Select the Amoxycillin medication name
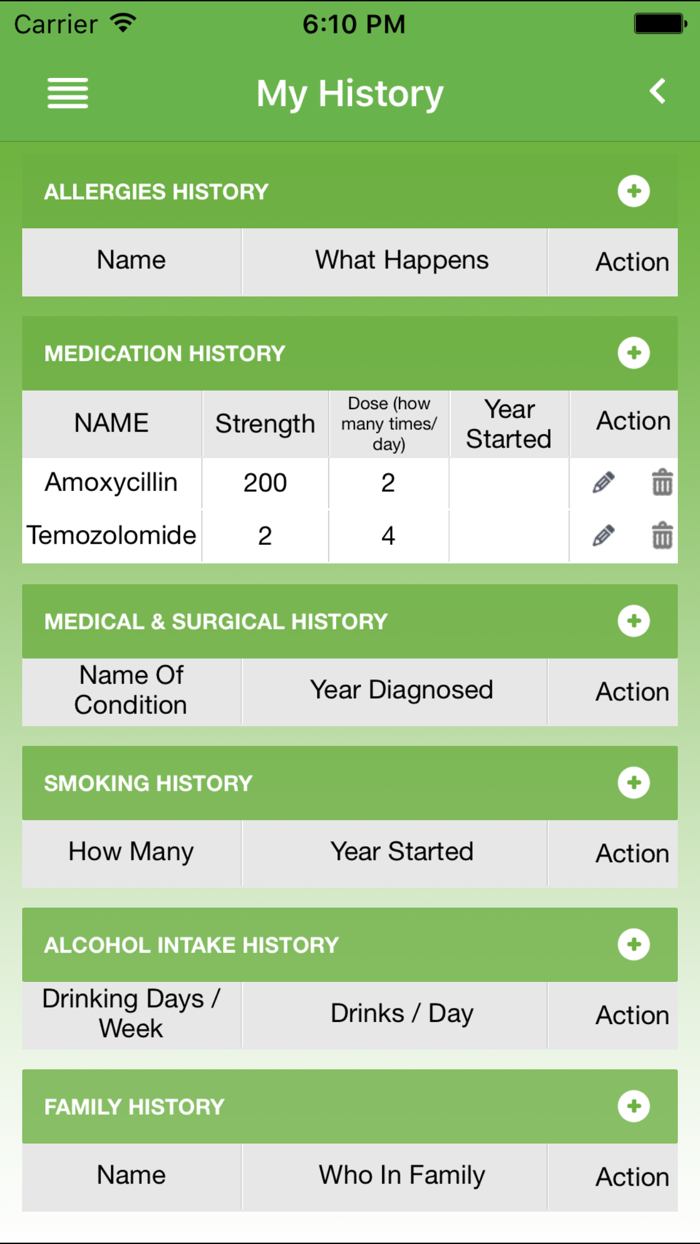 [111, 482]
